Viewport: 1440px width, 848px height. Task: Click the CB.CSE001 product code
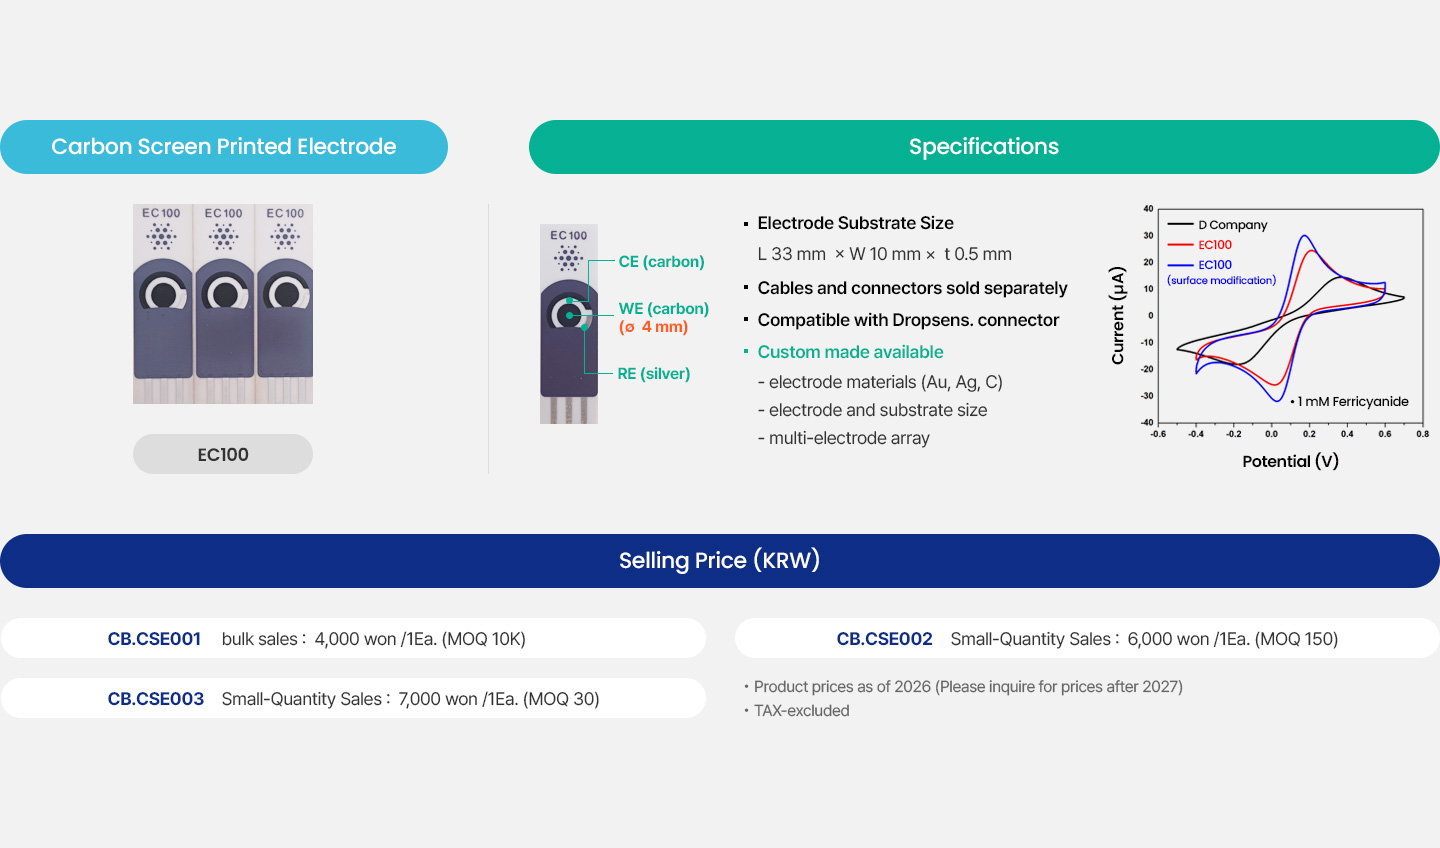pyautogui.click(x=154, y=639)
